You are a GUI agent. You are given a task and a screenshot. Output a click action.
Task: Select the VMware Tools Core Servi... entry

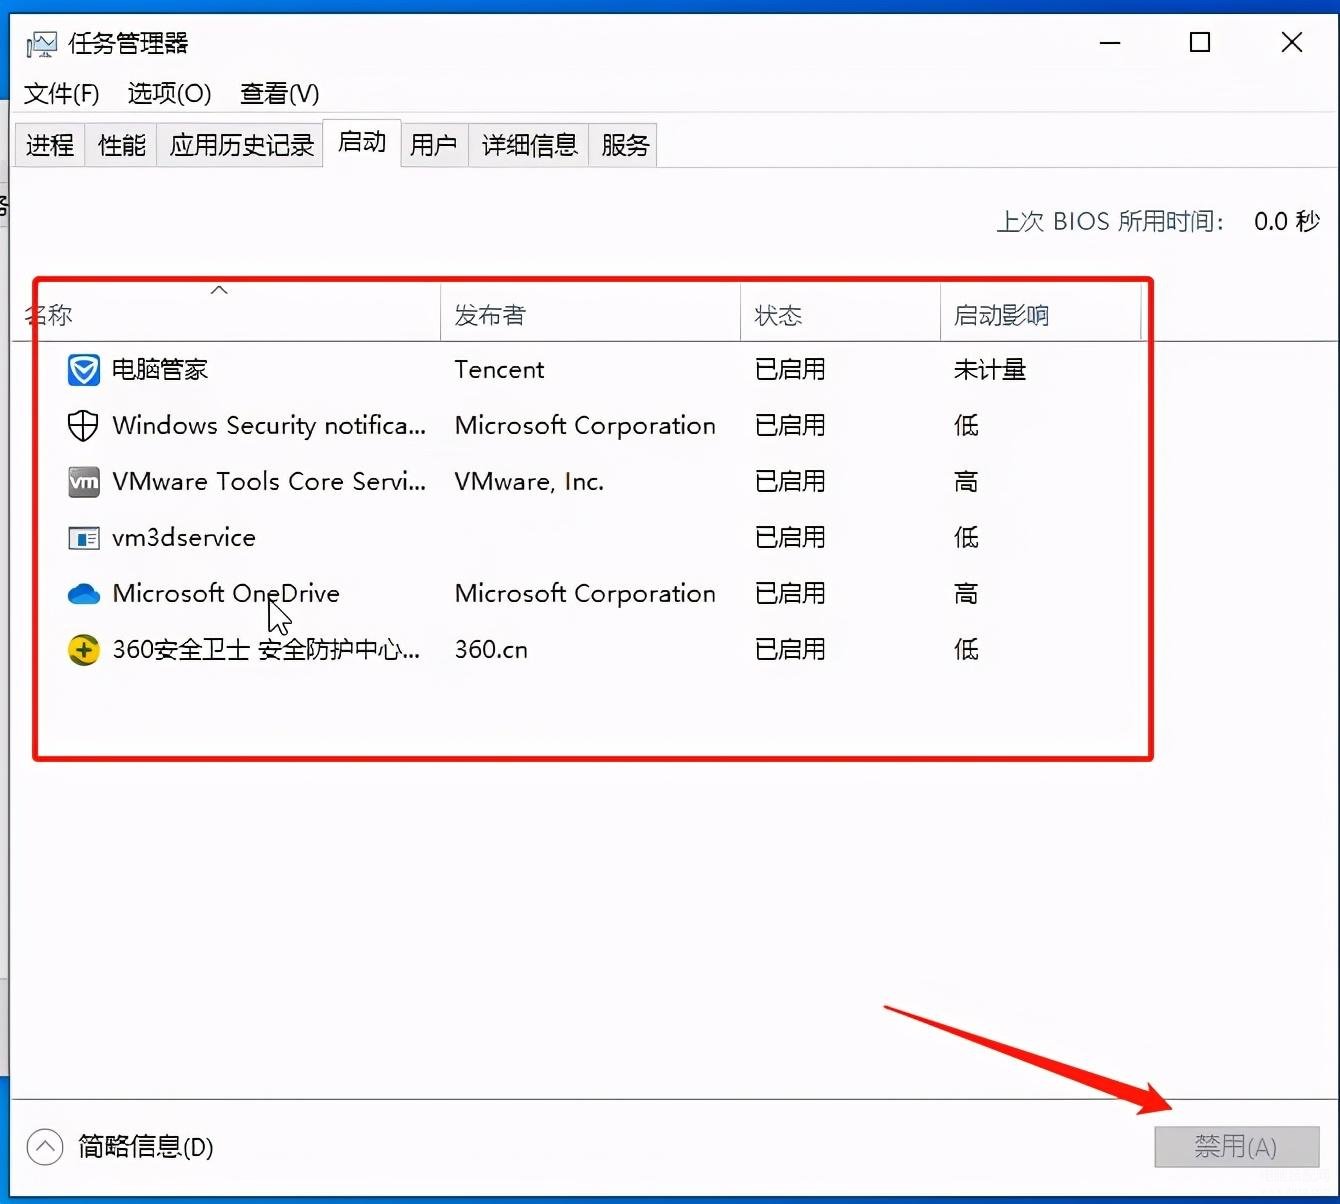[269, 482]
